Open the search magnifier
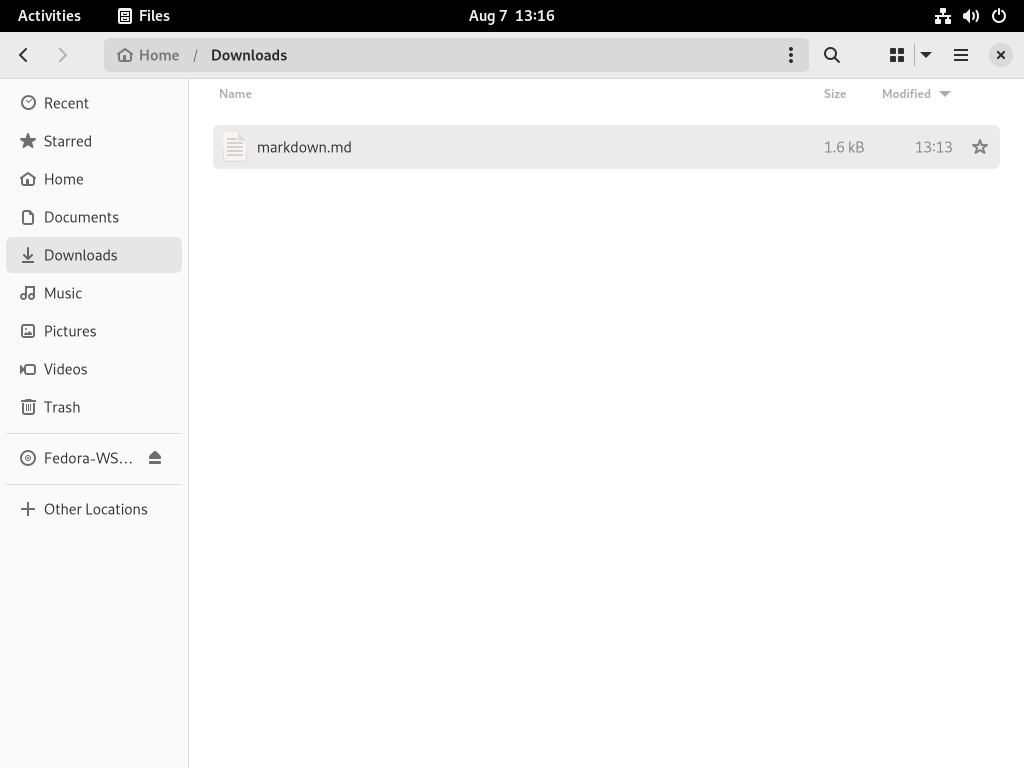Screen dimensions: 1024x768 pos(831,55)
